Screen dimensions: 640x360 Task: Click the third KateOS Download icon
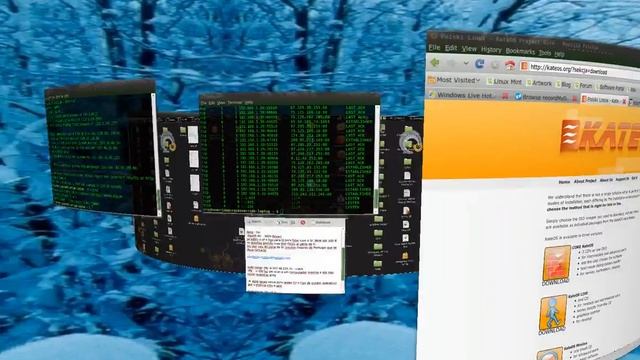549,354
